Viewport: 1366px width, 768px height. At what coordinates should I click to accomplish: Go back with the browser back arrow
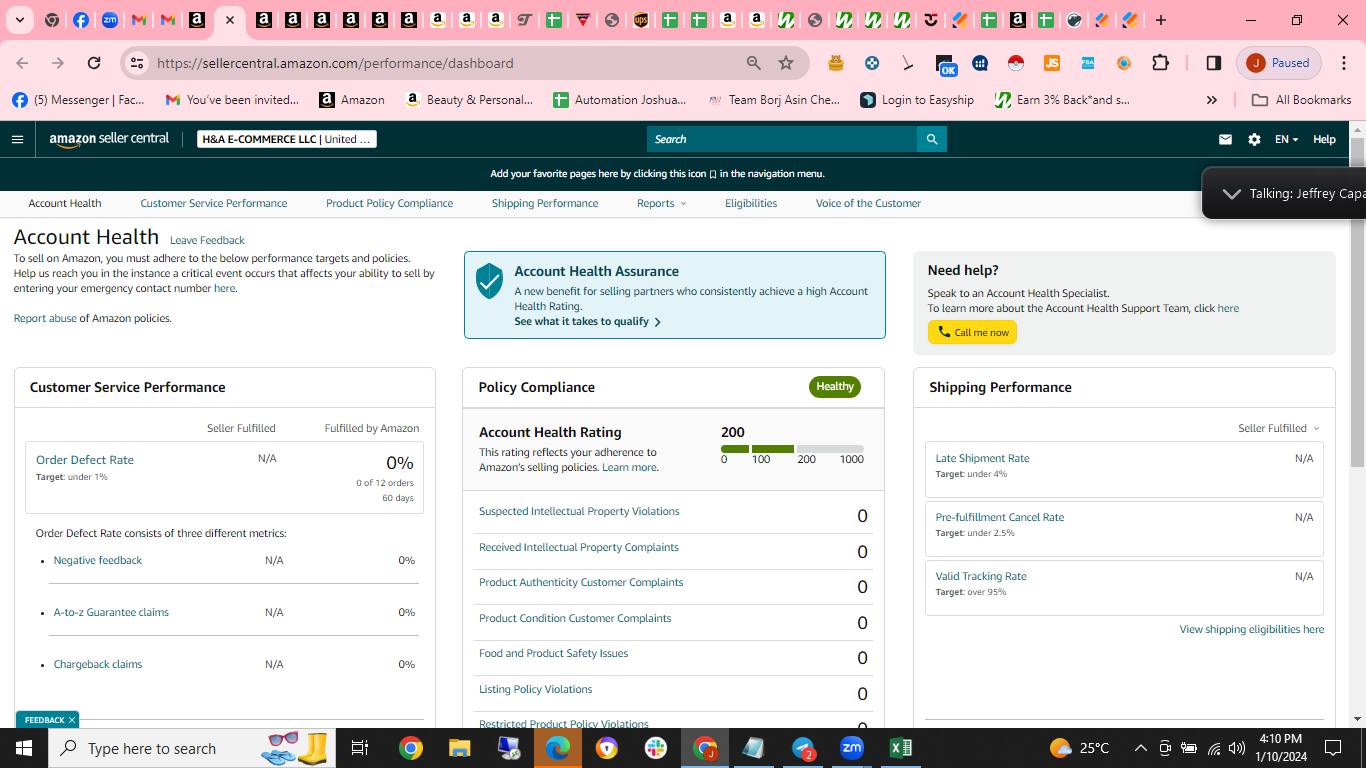23,63
